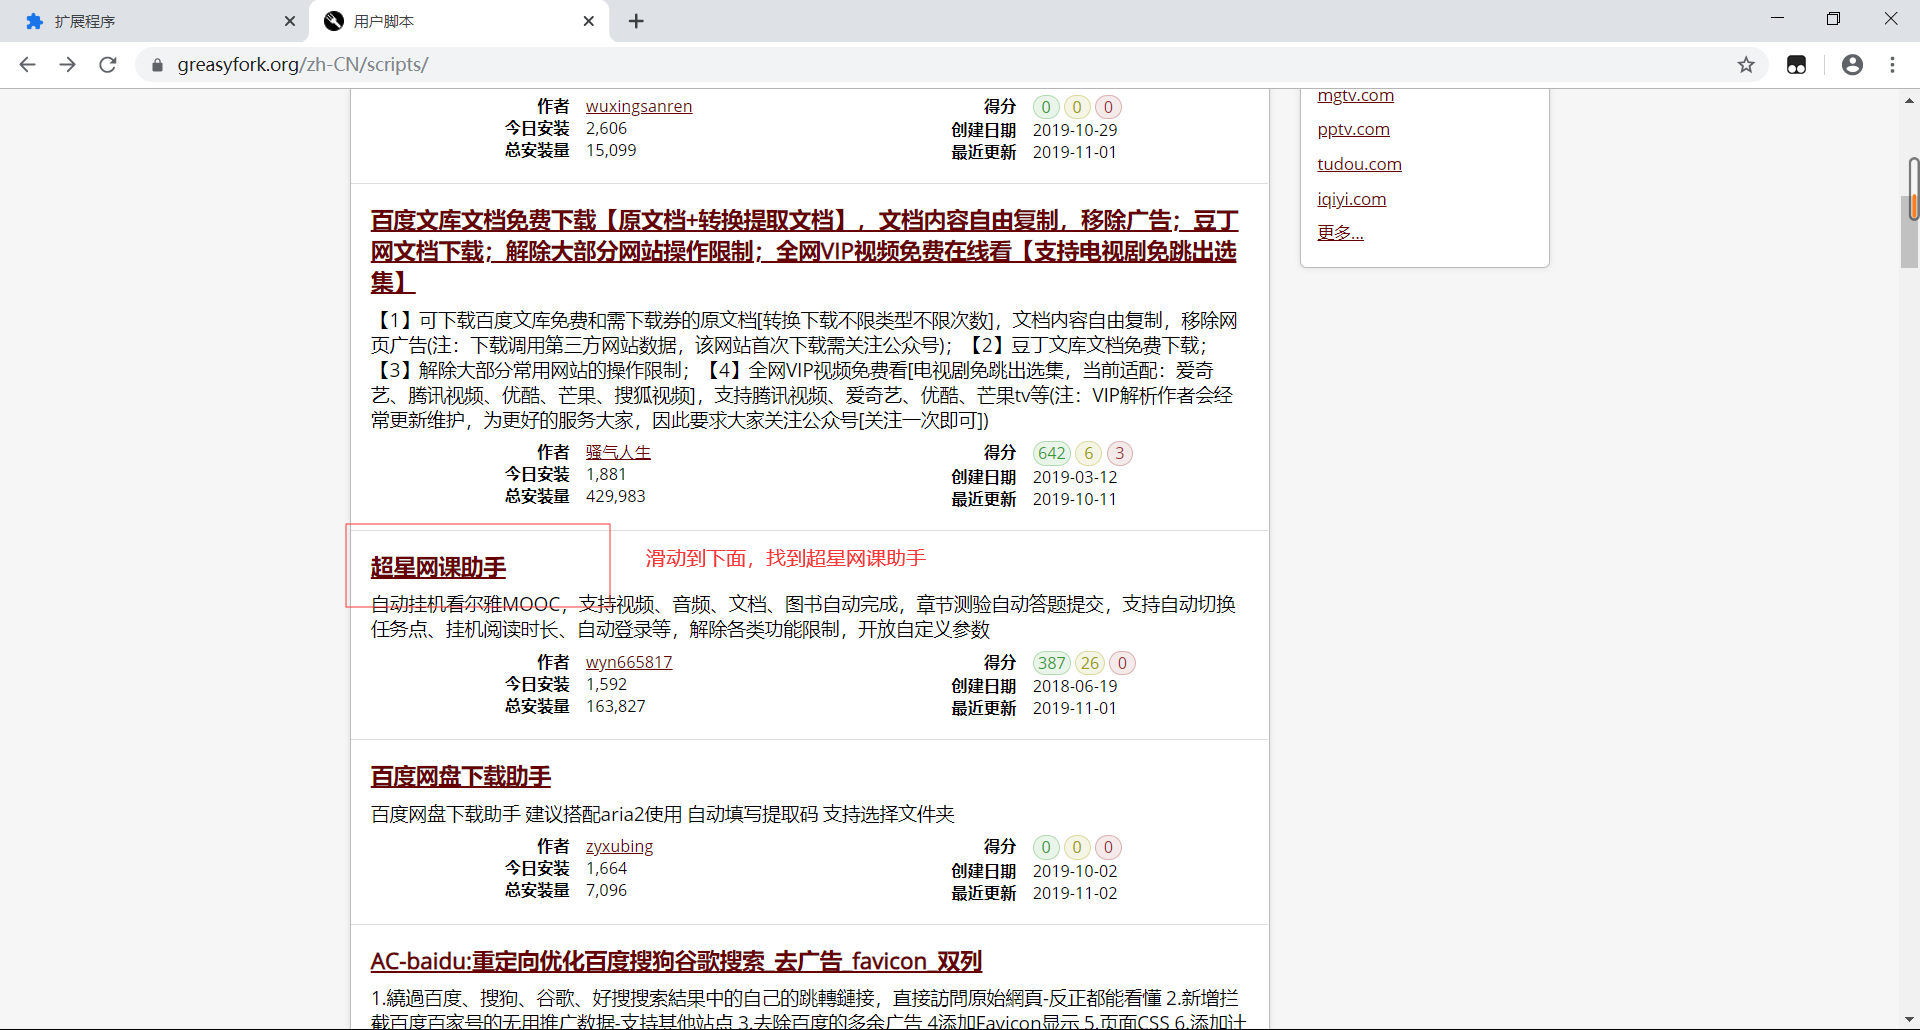Open the 百度网盘下载助手 script link
This screenshot has width=1920, height=1030.
pyautogui.click(x=461, y=776)
